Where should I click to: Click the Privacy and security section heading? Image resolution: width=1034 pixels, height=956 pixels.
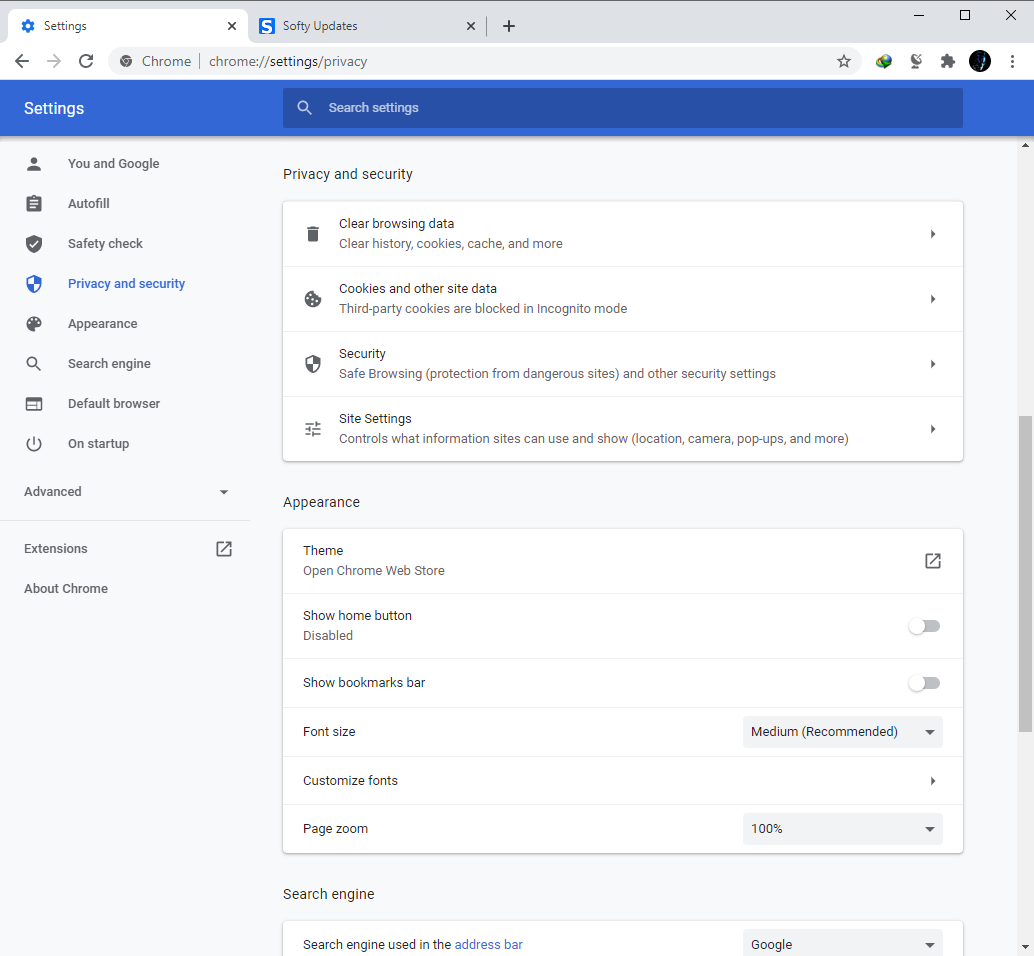(x=348, y=174)
